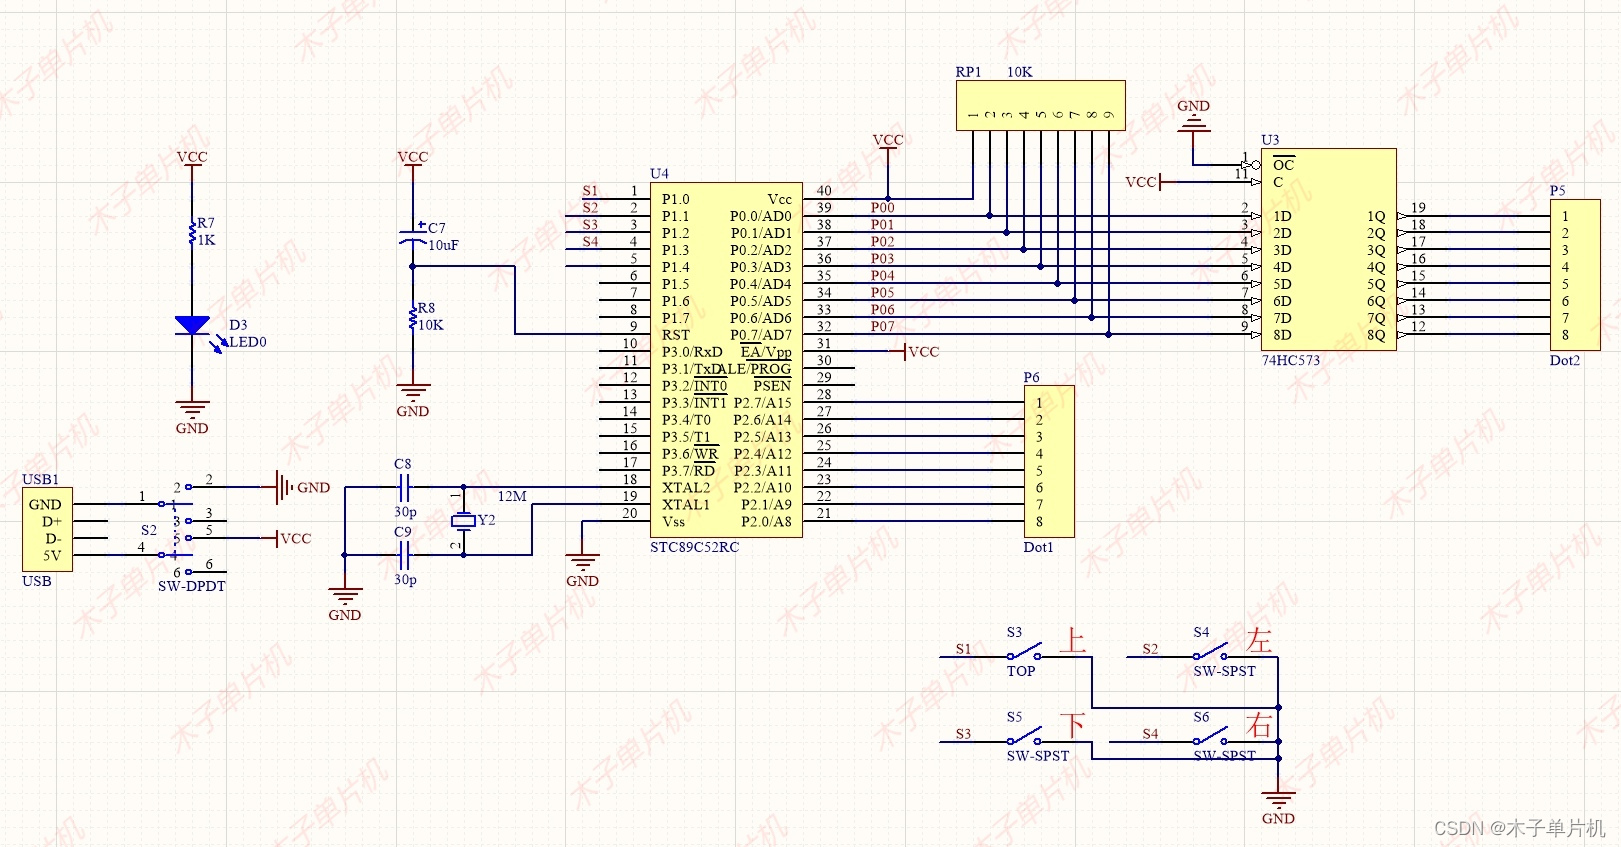Click the 1D pin label on the 74HC573
This screenshot has height=847, width=1621.
coord(1282,216)
